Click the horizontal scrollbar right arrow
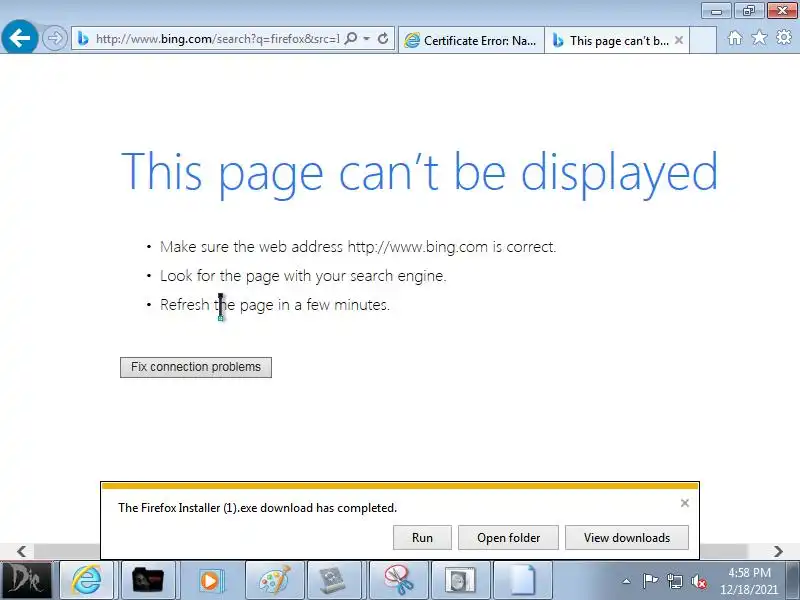The image size is (800, 600). click(778, 551)
